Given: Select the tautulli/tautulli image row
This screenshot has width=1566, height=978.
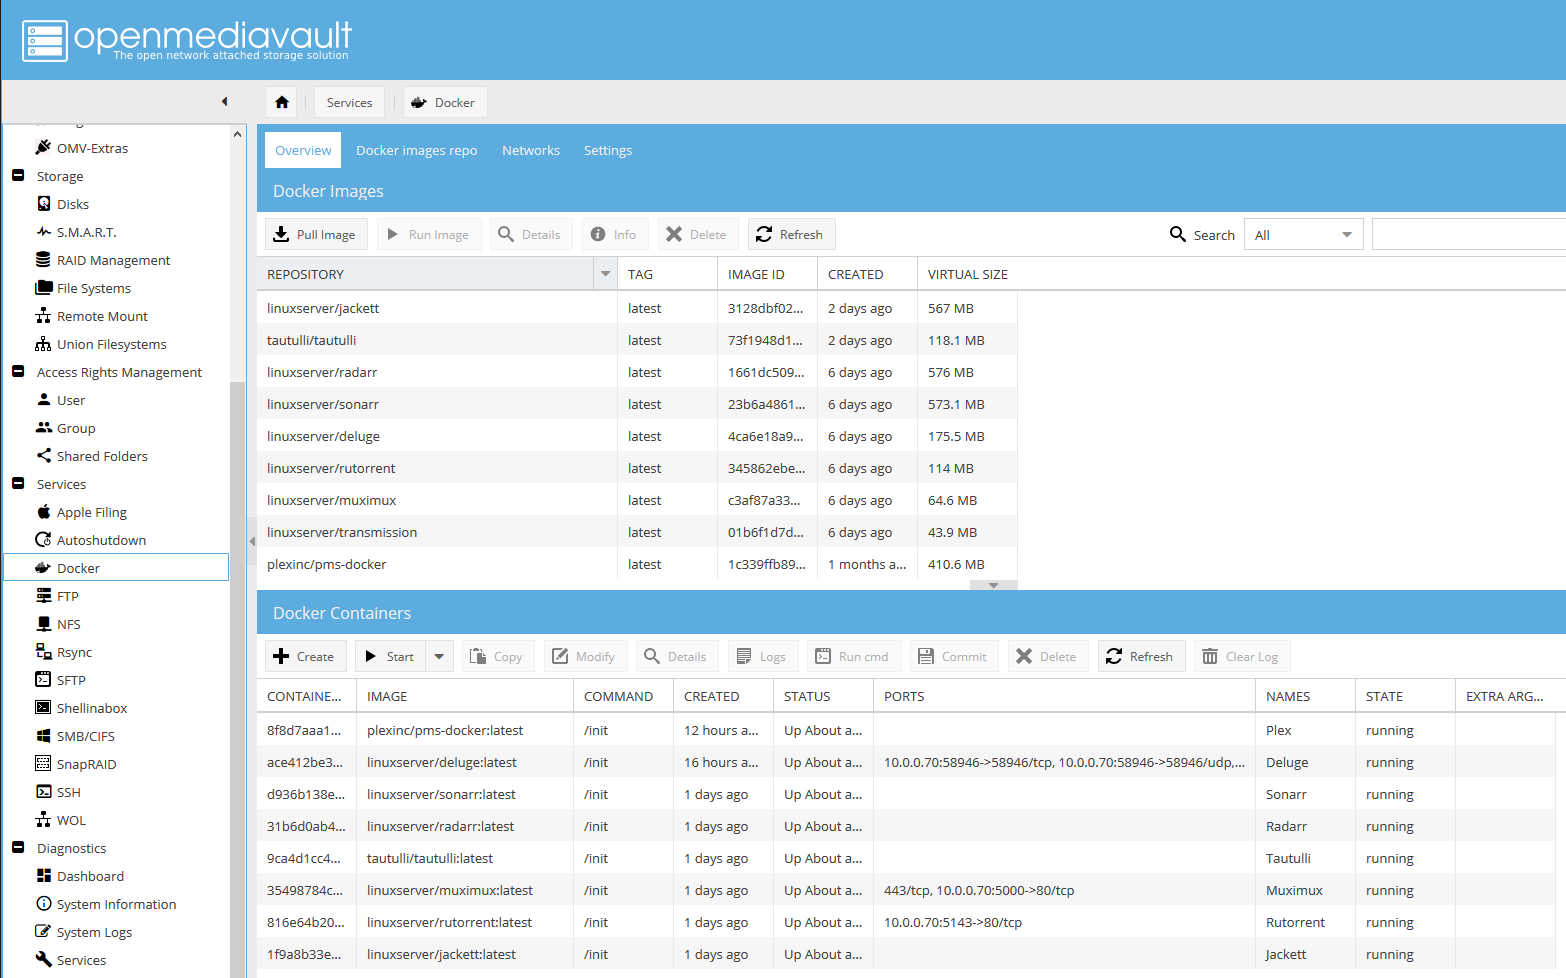Looking at the screenshot, I should pos(637,340).
